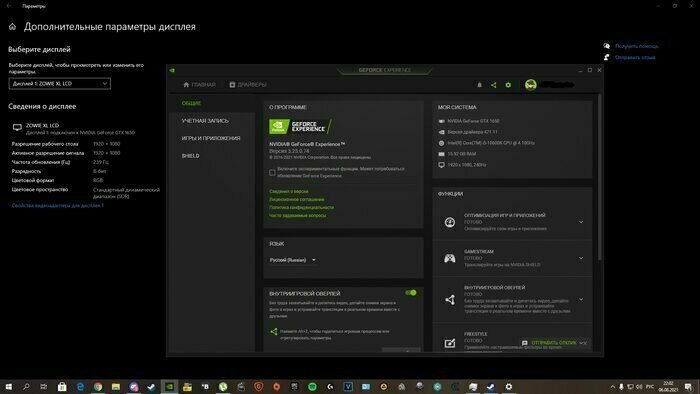Open the notification center in system tray
This screenshot has width=700, height=394.
coord(690,386)
